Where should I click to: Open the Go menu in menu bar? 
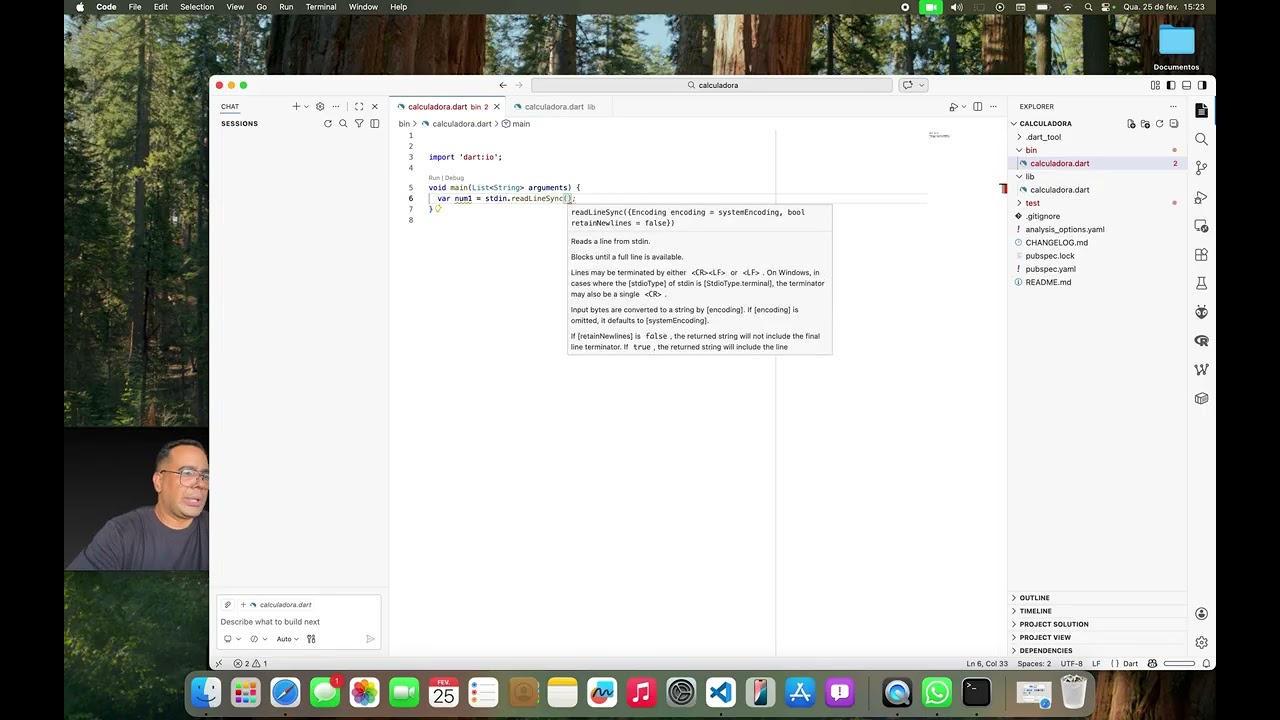pyautogui.click(x=261, y=7)
